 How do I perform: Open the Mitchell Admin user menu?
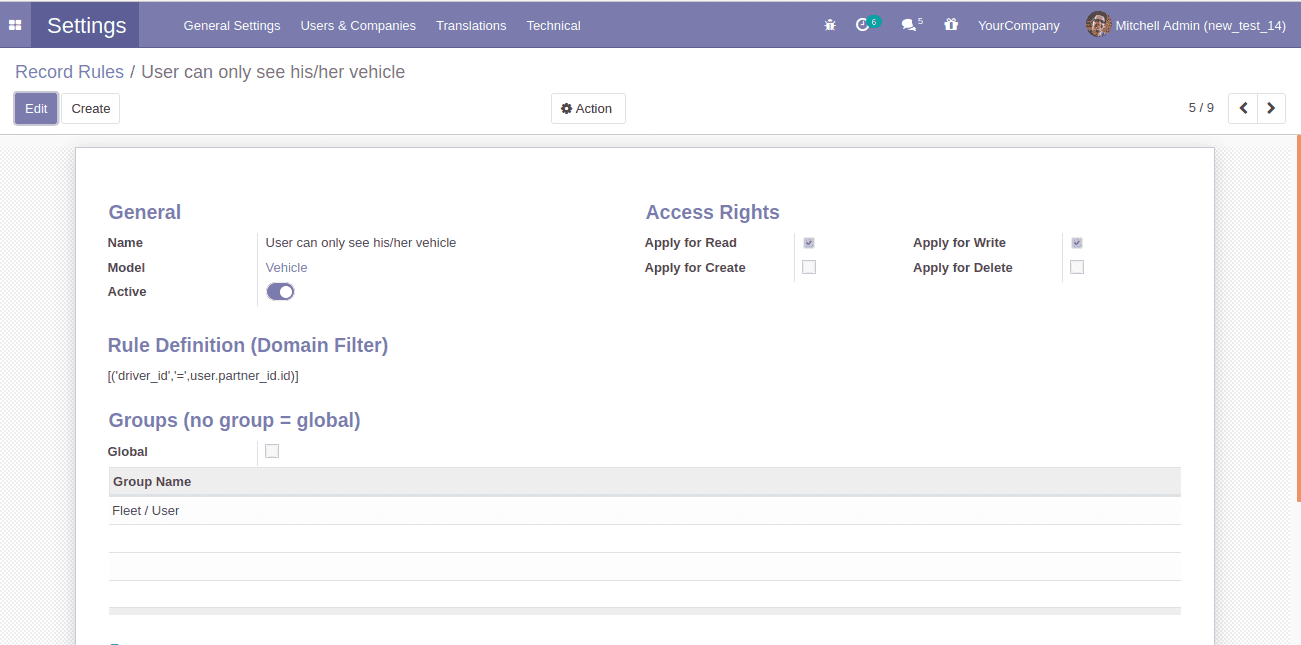(x=1186, y=25)
